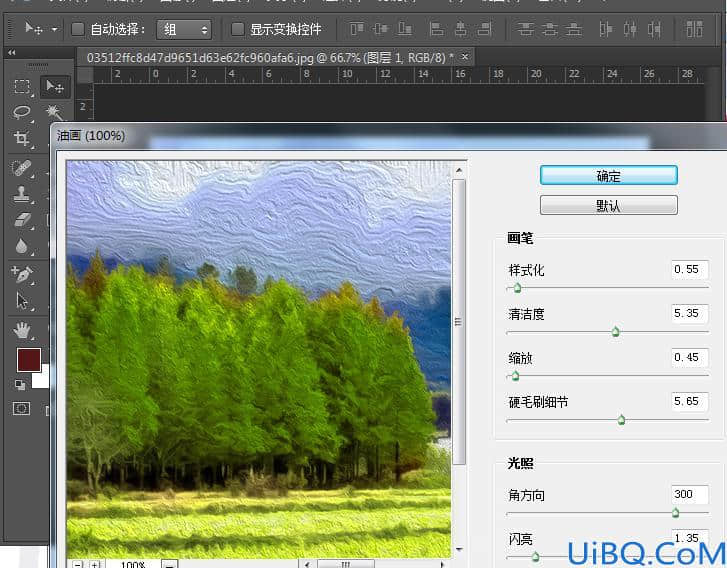
Task: Select the Crop tool
Action: point(22,138)
